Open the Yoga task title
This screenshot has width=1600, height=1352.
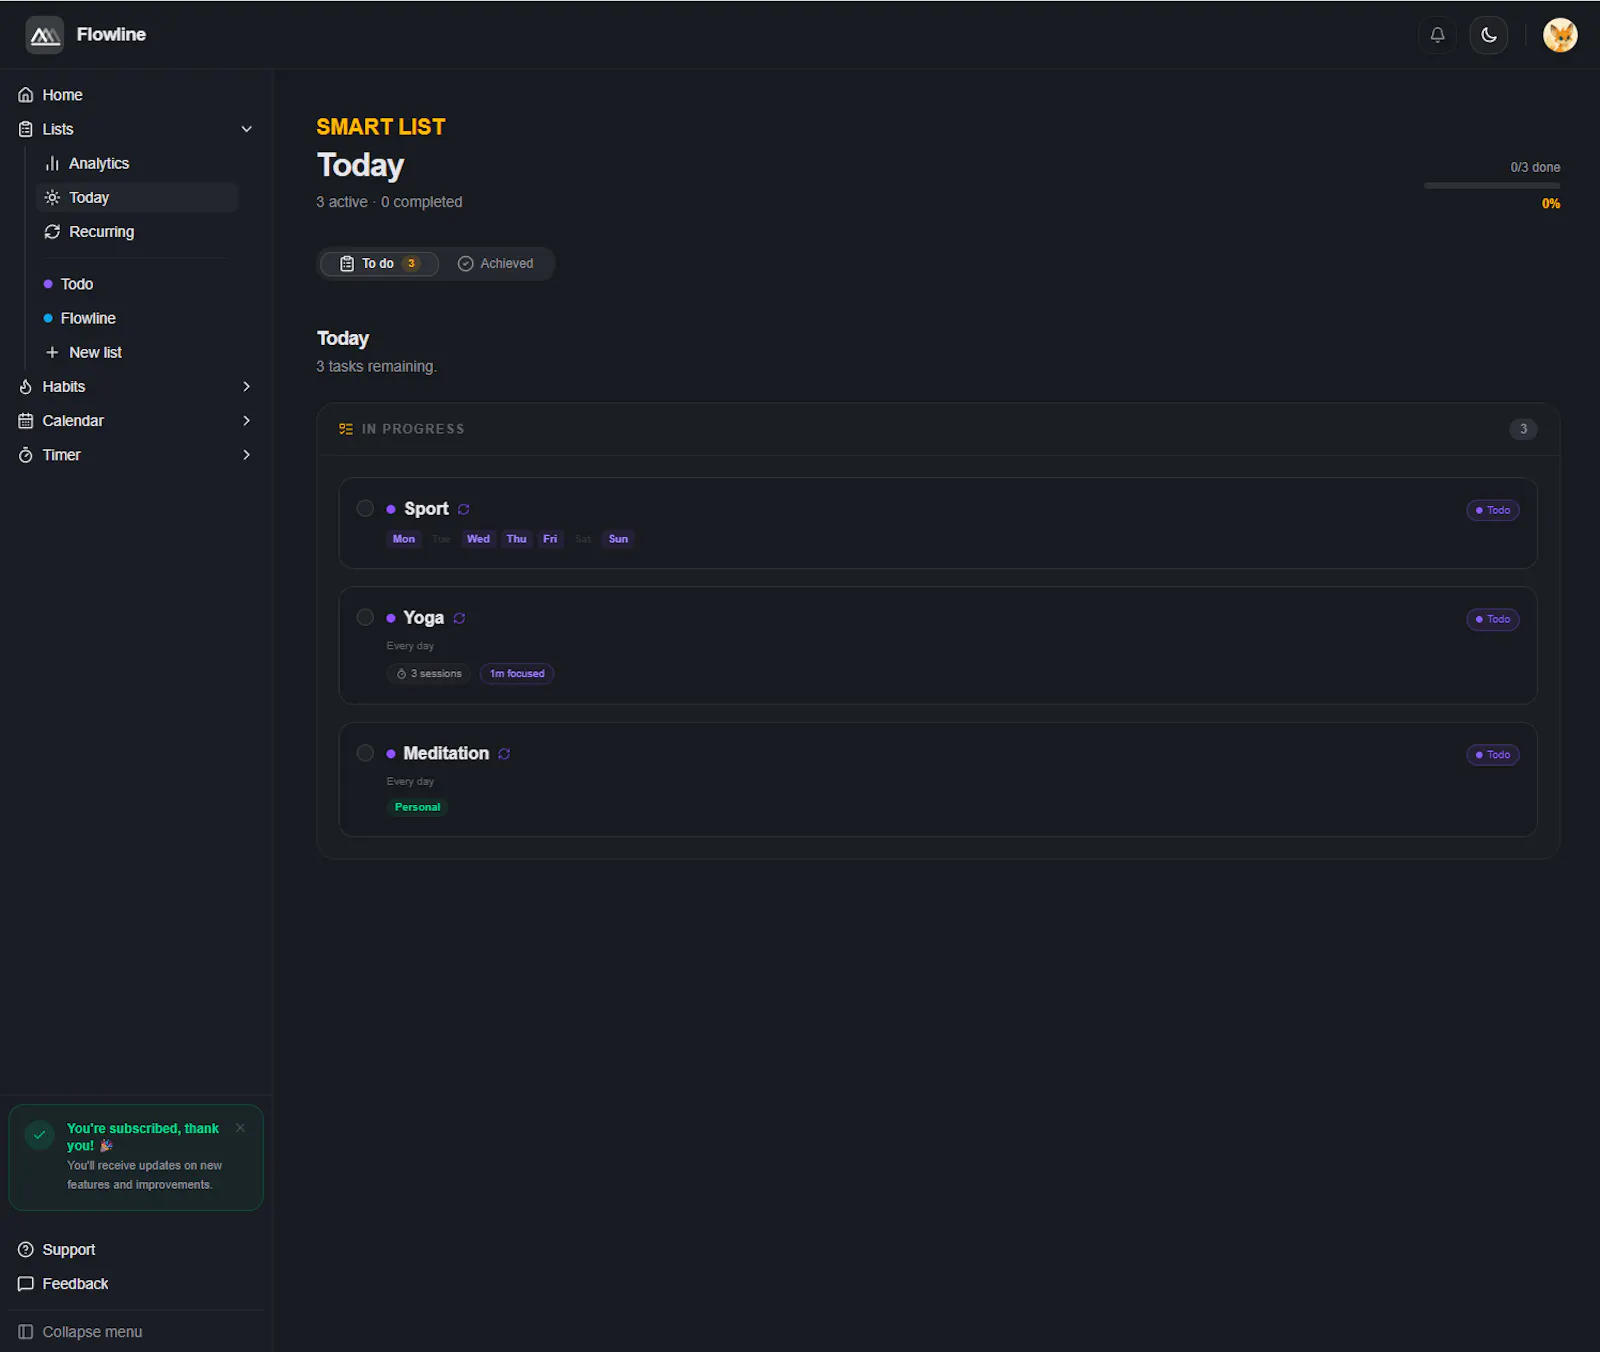(424, 617)
